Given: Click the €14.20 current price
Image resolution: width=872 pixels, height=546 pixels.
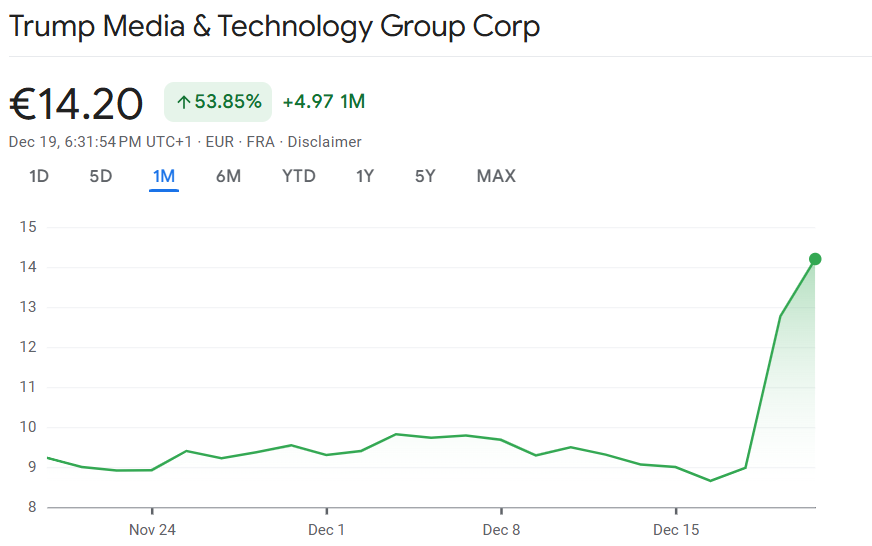Looking at the screenshot, I should [x=76, y=103].
